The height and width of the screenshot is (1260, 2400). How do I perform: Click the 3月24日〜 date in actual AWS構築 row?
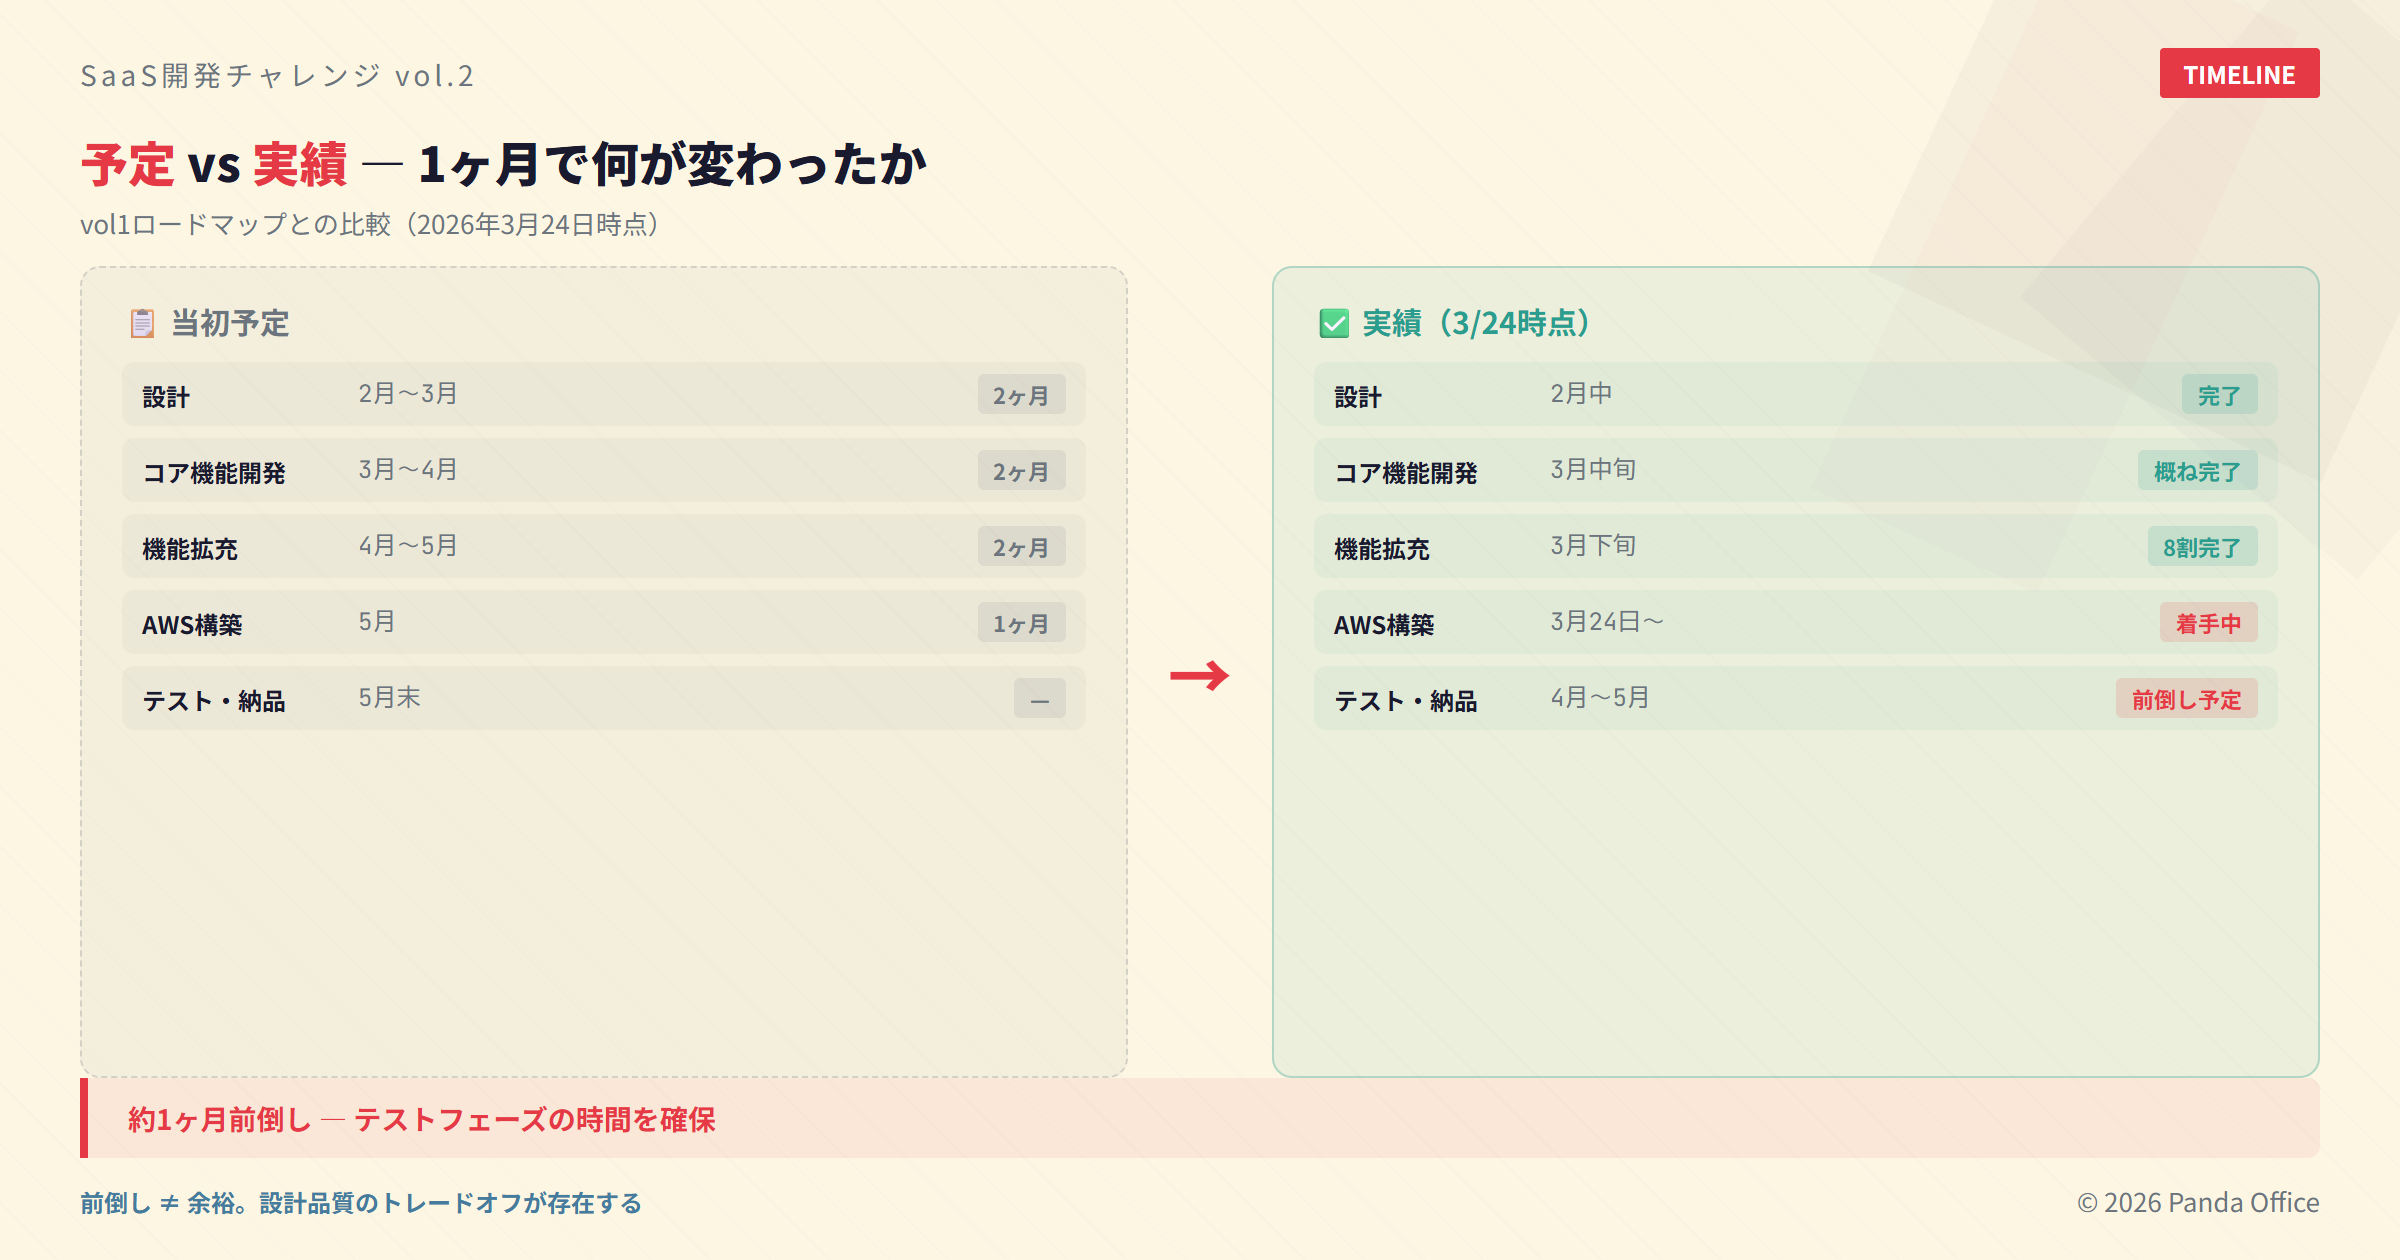point(1606,622)
